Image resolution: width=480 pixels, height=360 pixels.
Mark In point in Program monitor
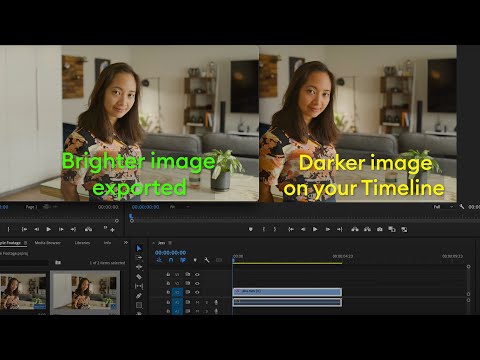(x=264, y=229)
